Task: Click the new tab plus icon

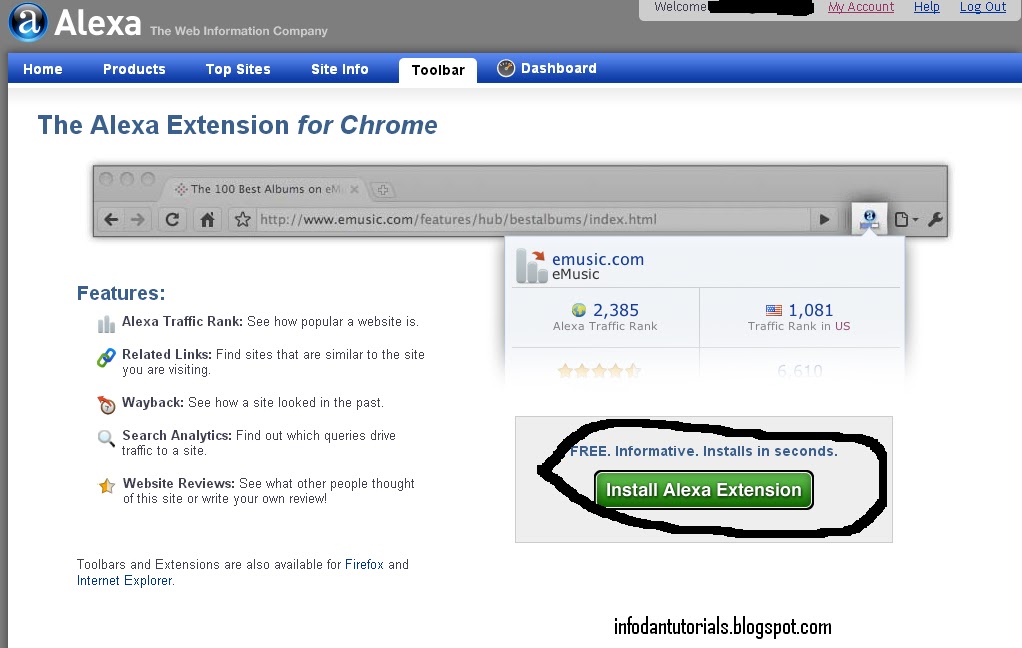Action: pos(383,190)
